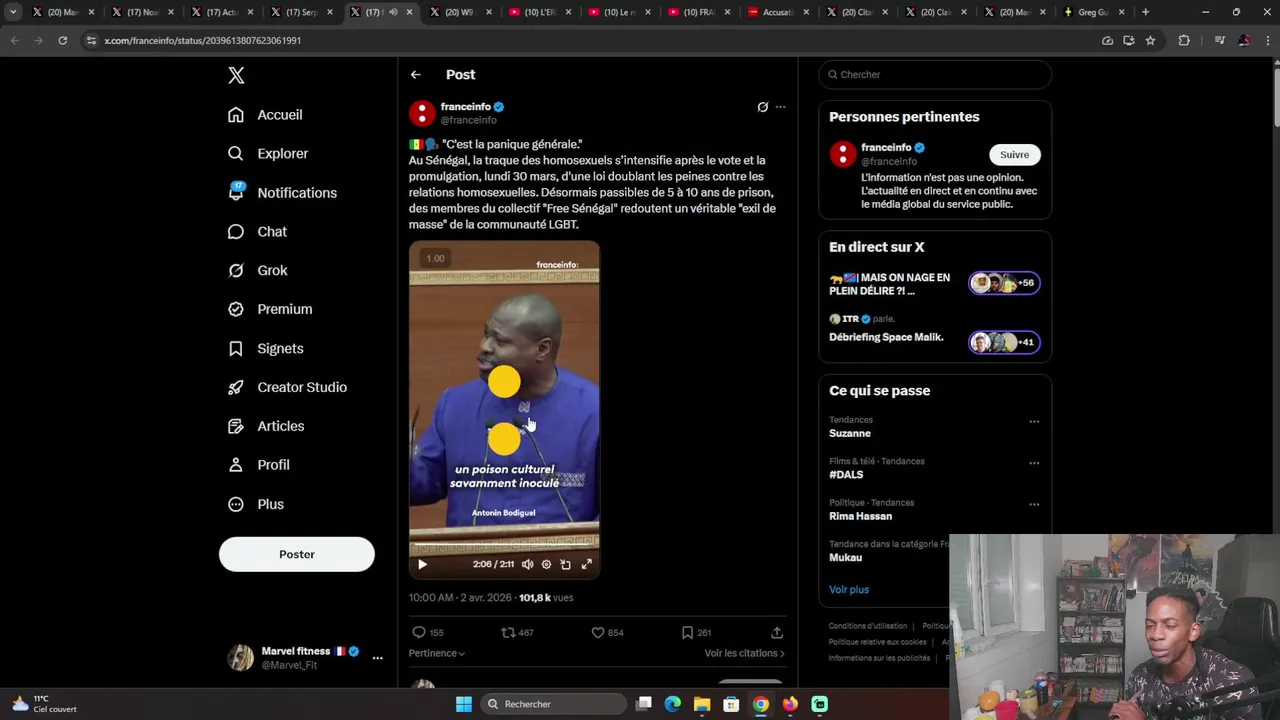1280x720 pixels.
Task: Open options for the #DALS trend
Action: click(1034, 463)
